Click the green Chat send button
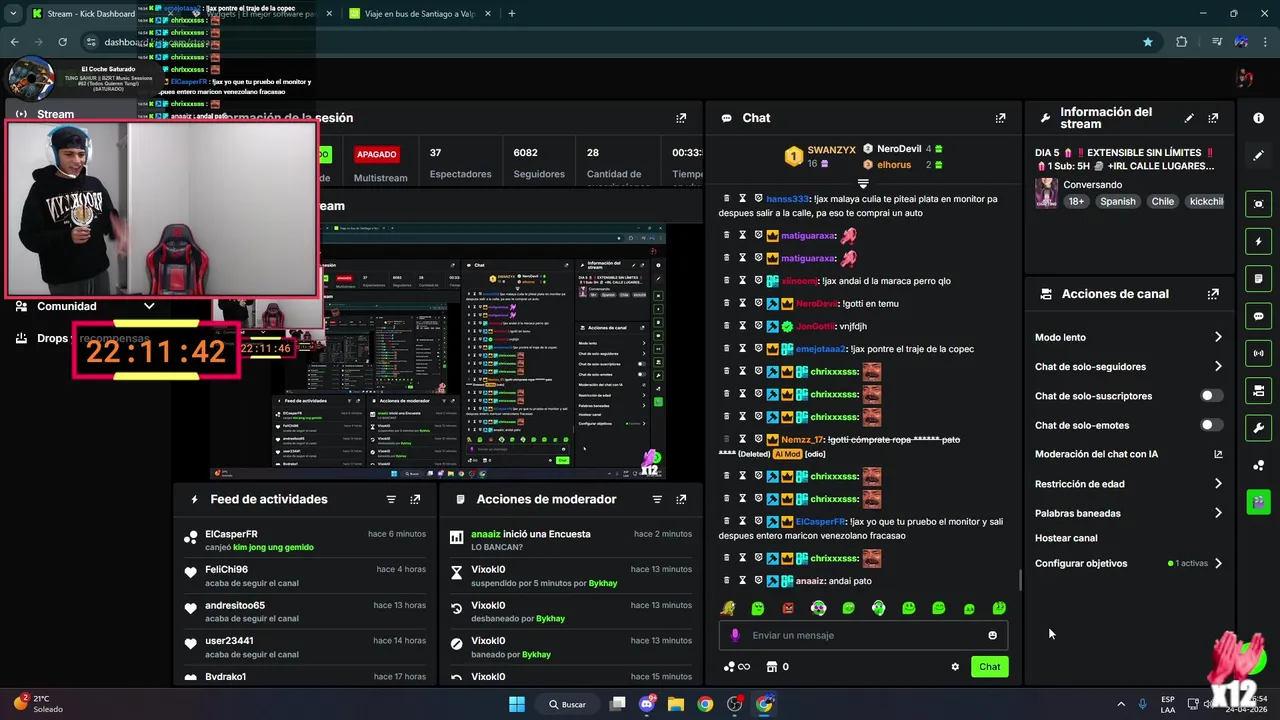1280x720 pixels. click(x=989, y=667)
